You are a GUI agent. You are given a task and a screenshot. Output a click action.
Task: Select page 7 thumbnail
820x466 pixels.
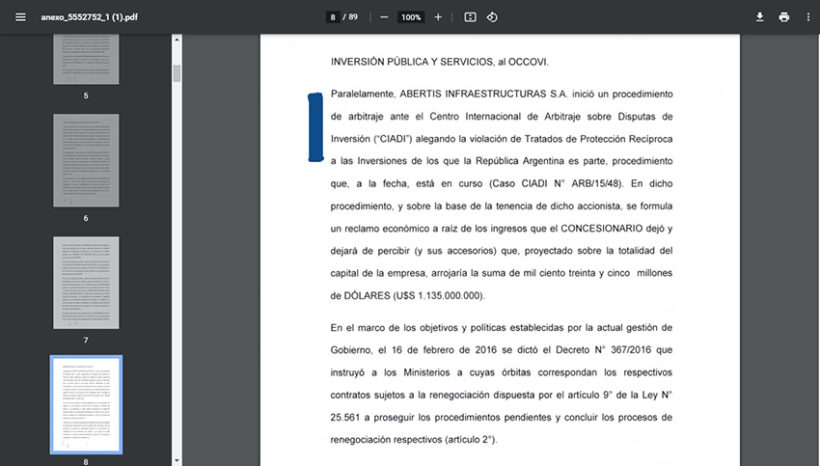click(86, 283)
